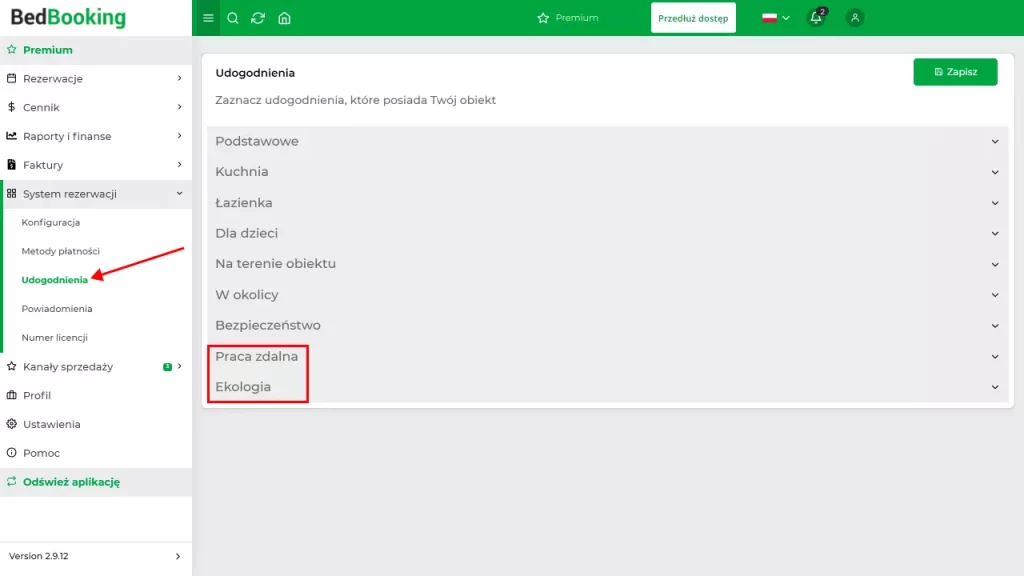Toggle the sidebar with the hamburger icon
Image resolution: width=1024 pixels, height=576 pixels.
pyautogui.click(x=207, y=17)
